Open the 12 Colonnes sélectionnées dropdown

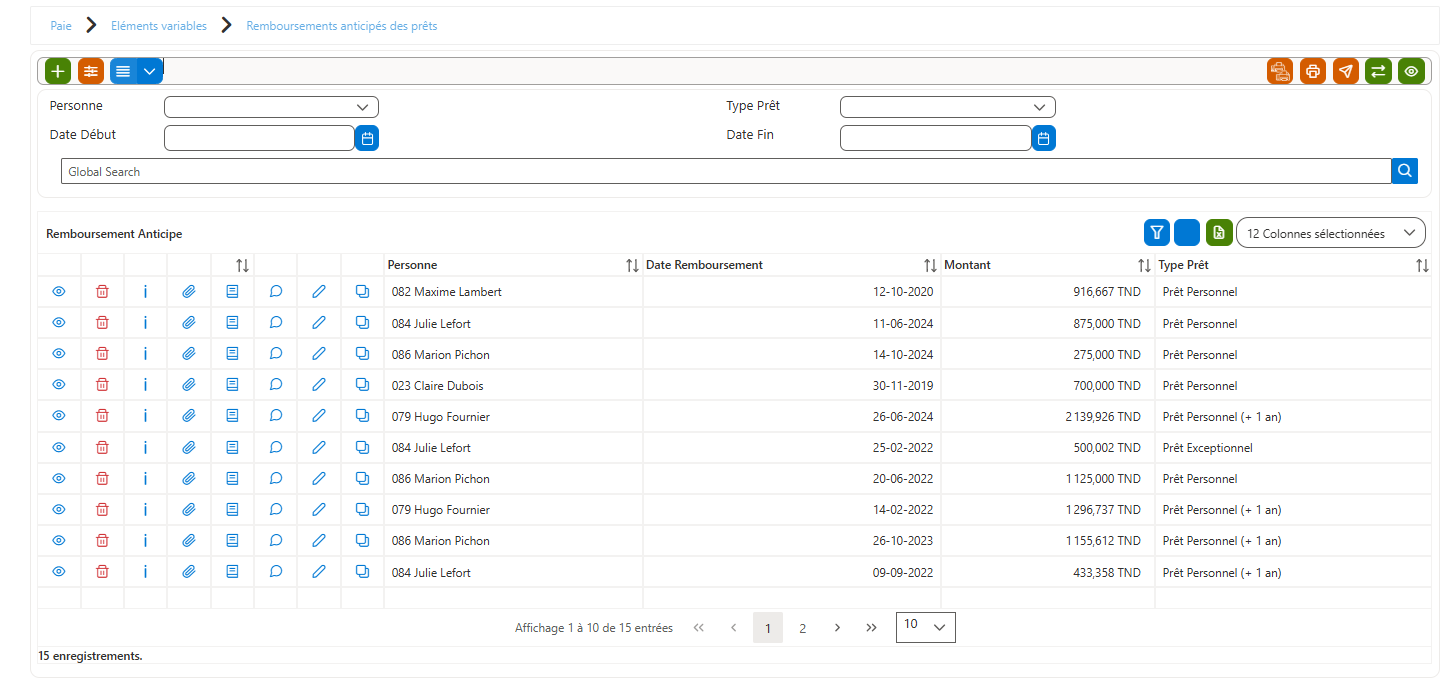tap(1331, 233)
